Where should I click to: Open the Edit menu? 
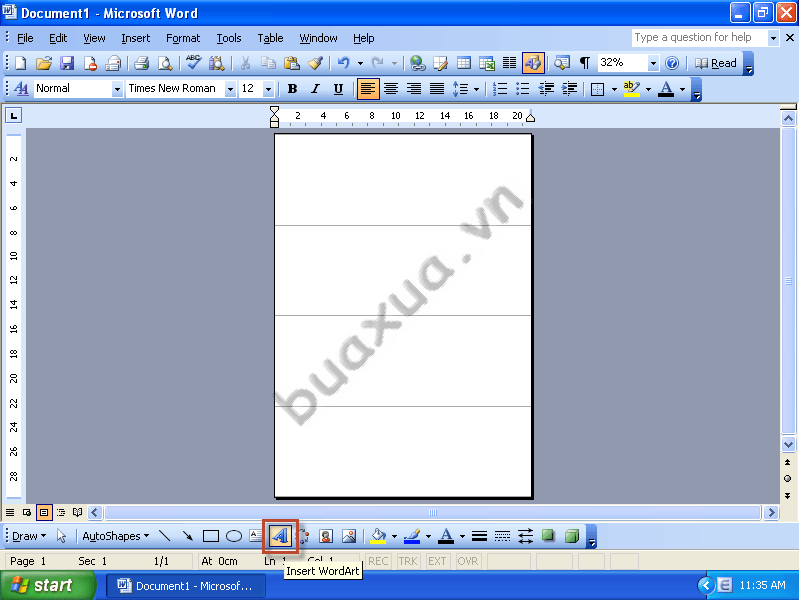coord(58,38)
